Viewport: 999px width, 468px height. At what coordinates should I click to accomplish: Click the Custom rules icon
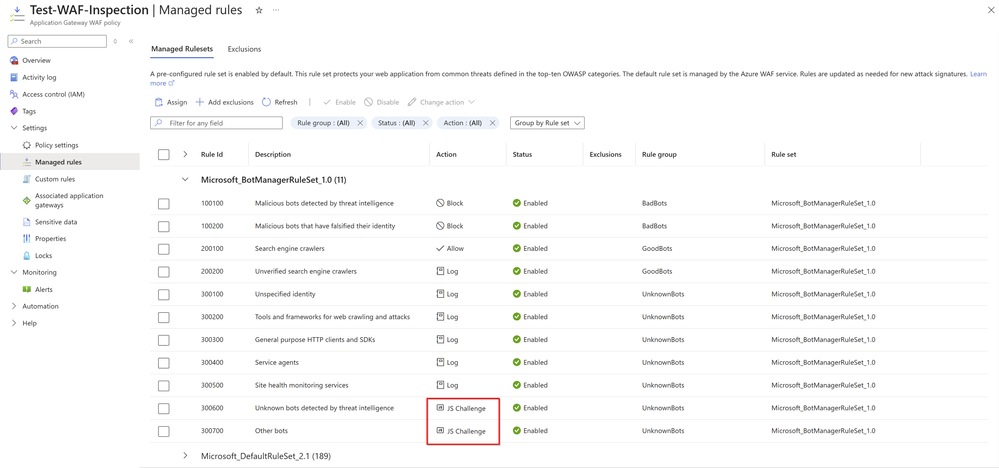point(27,179)
